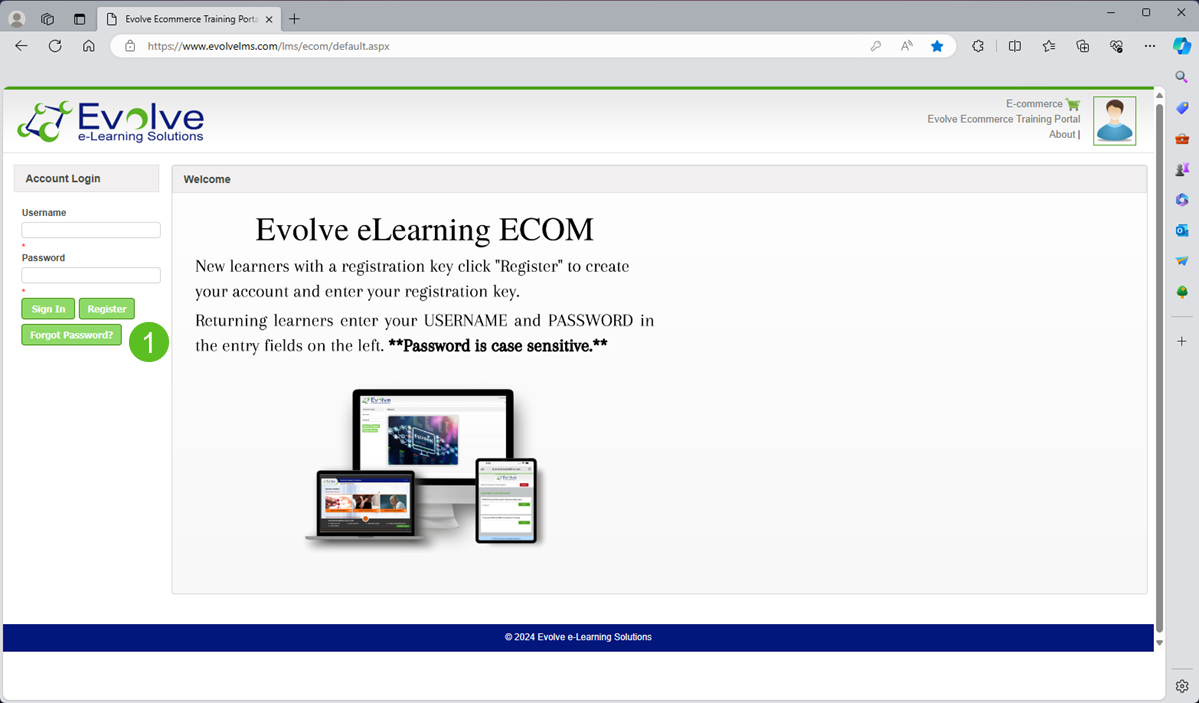Image resolution: width=1199 pixels, height=703 pixels.
Task: Open split screen view
Action: (1014, 45)
